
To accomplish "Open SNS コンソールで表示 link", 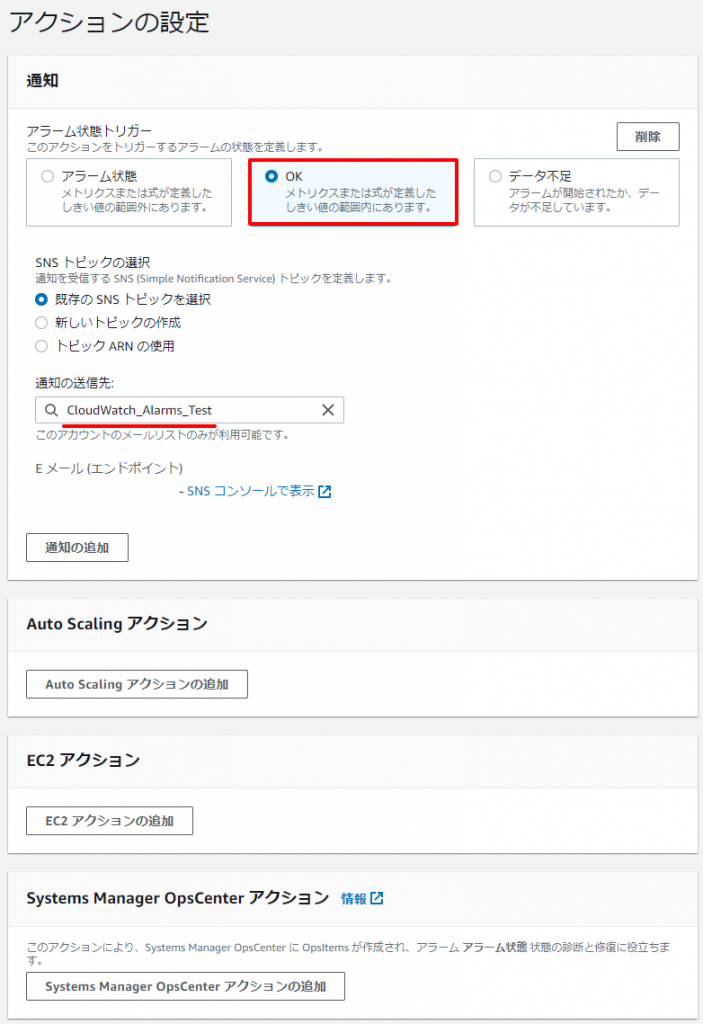I will pos(250,491).
